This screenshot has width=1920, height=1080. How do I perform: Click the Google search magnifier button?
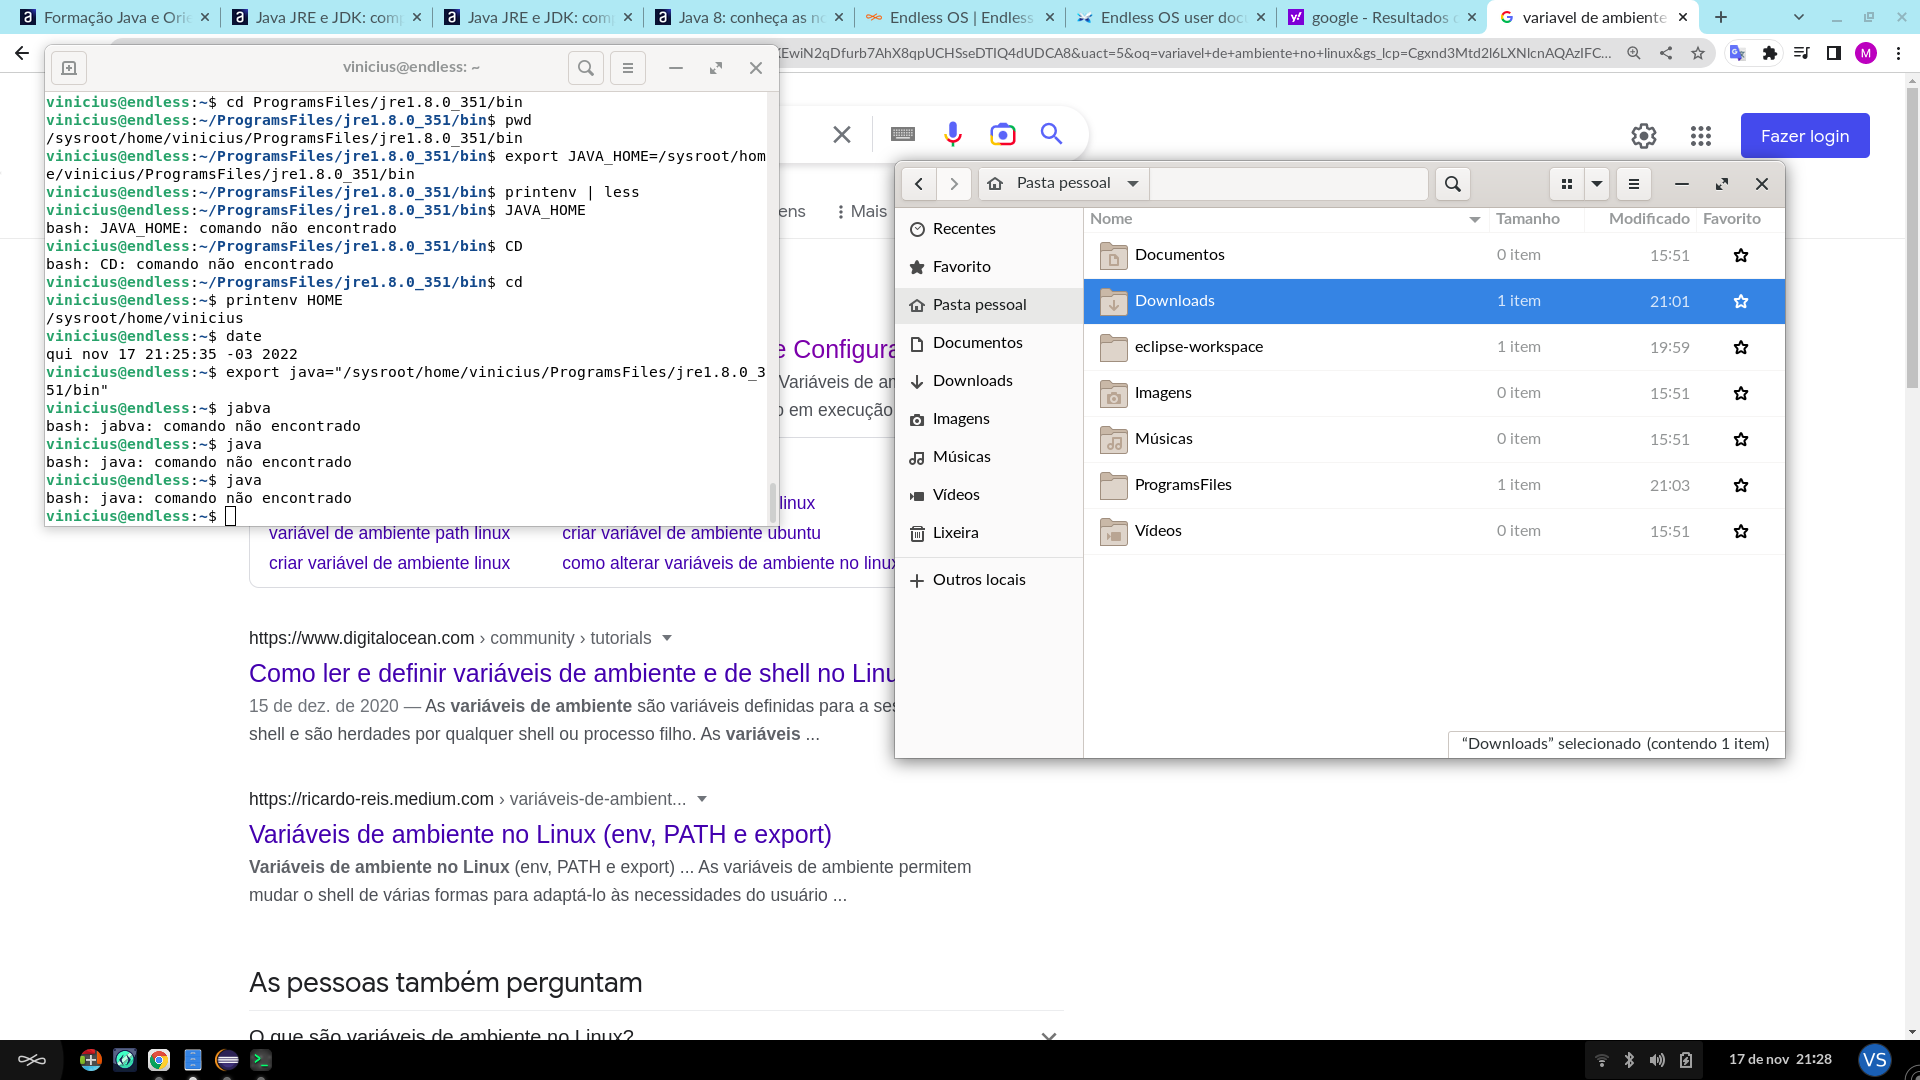coord(1051,134)
